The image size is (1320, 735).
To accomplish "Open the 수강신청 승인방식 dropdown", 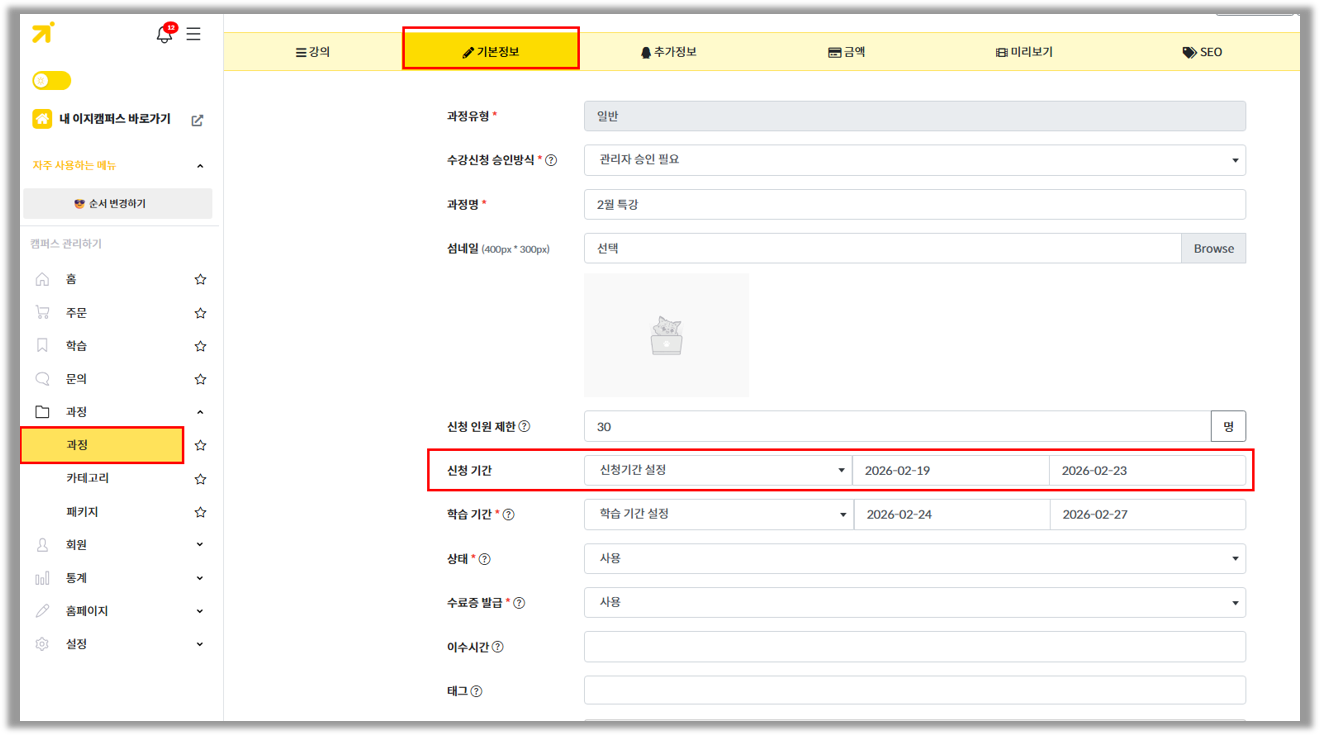I will pos(914,160).
